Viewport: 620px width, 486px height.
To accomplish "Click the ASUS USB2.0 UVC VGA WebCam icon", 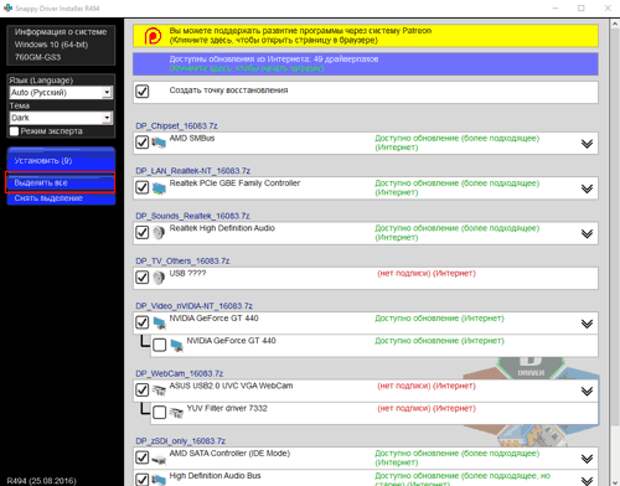I will tap(159, 391).
